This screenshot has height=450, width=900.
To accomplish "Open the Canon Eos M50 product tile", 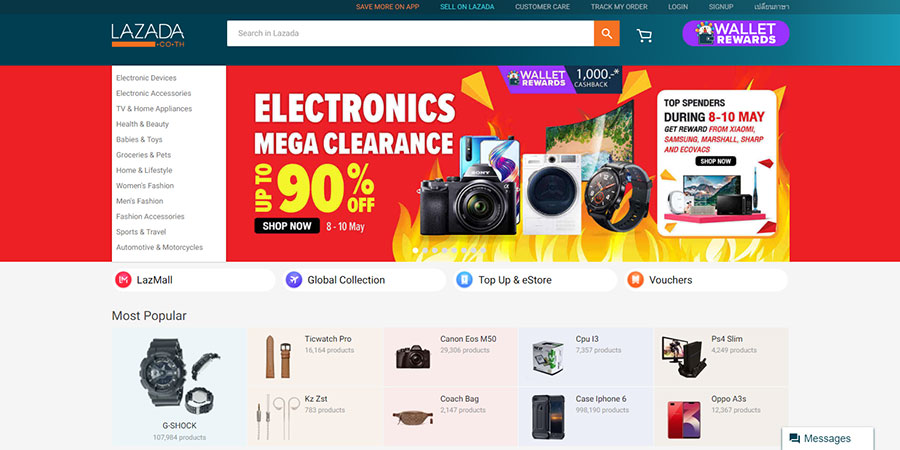I will 451,356.
